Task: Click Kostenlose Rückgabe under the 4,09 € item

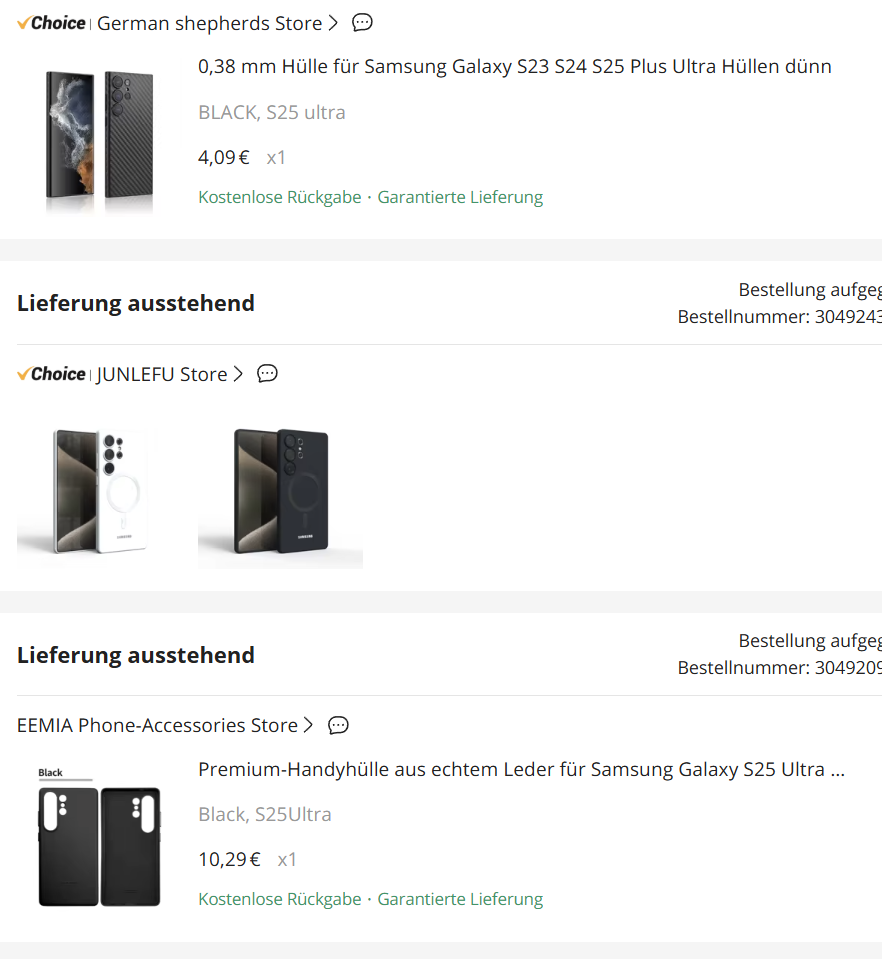Action: click(x=279, y=197)
